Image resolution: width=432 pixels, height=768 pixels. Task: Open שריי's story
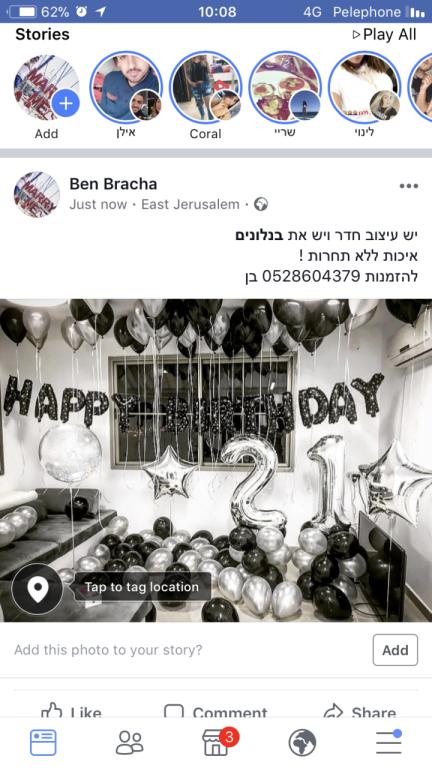point(285,88)
